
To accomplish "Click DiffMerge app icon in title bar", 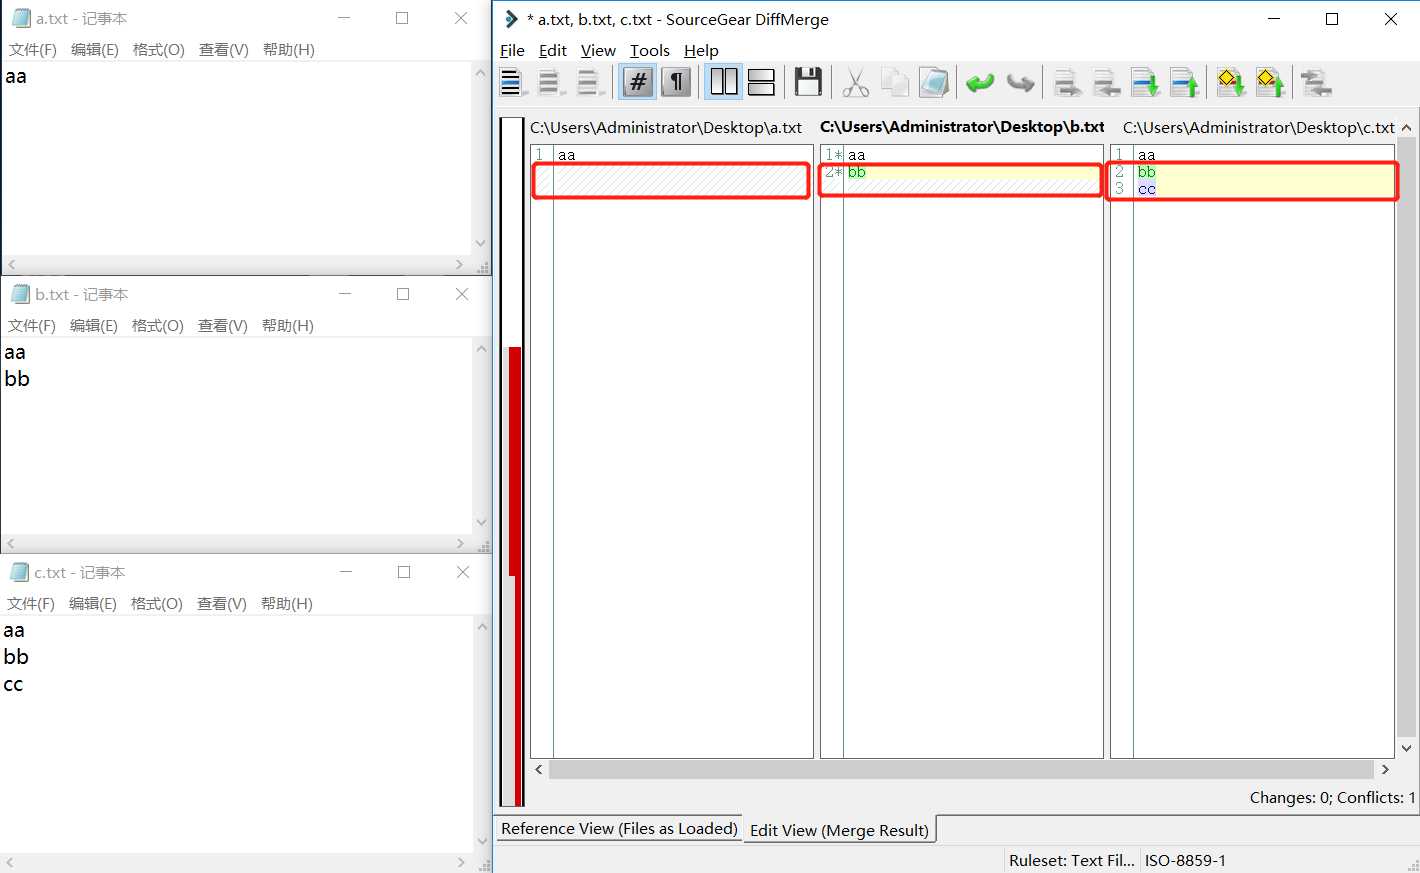I will point(511,19).
